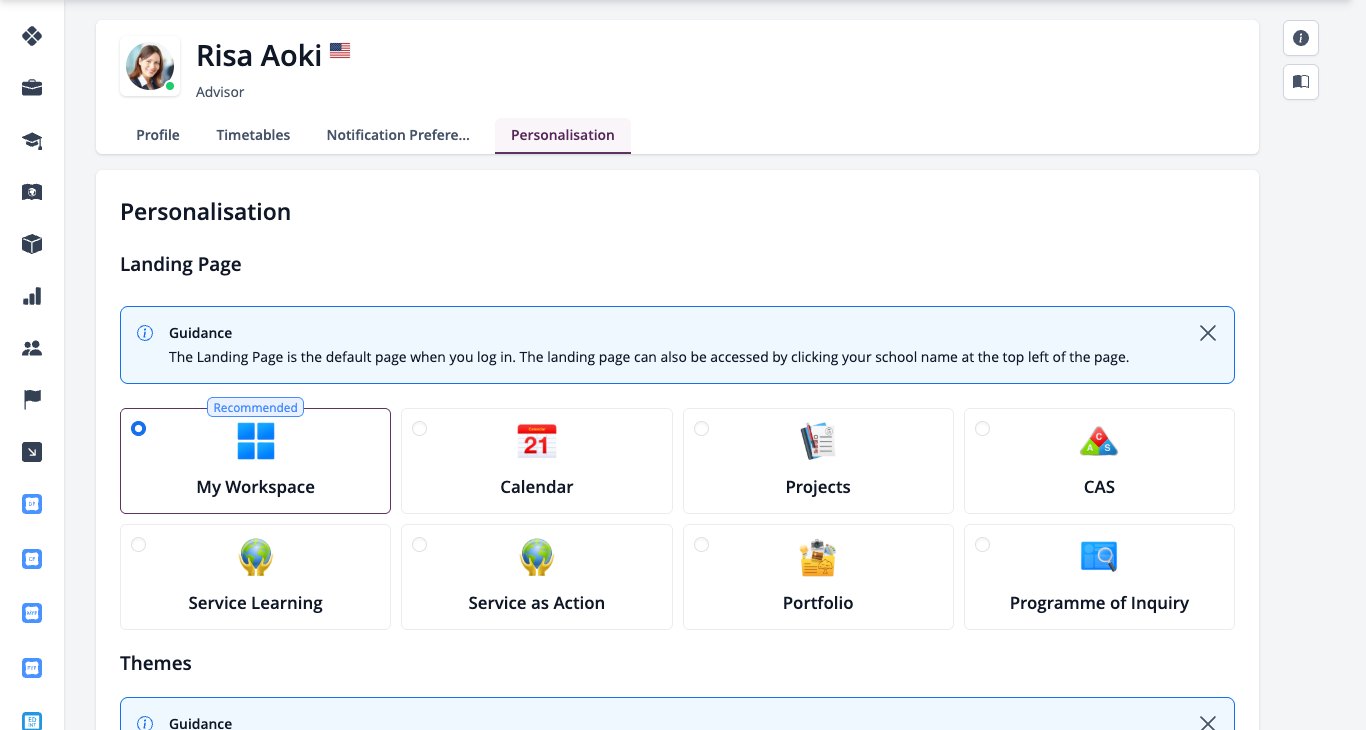Select CAS radio button

pos(983,428)
